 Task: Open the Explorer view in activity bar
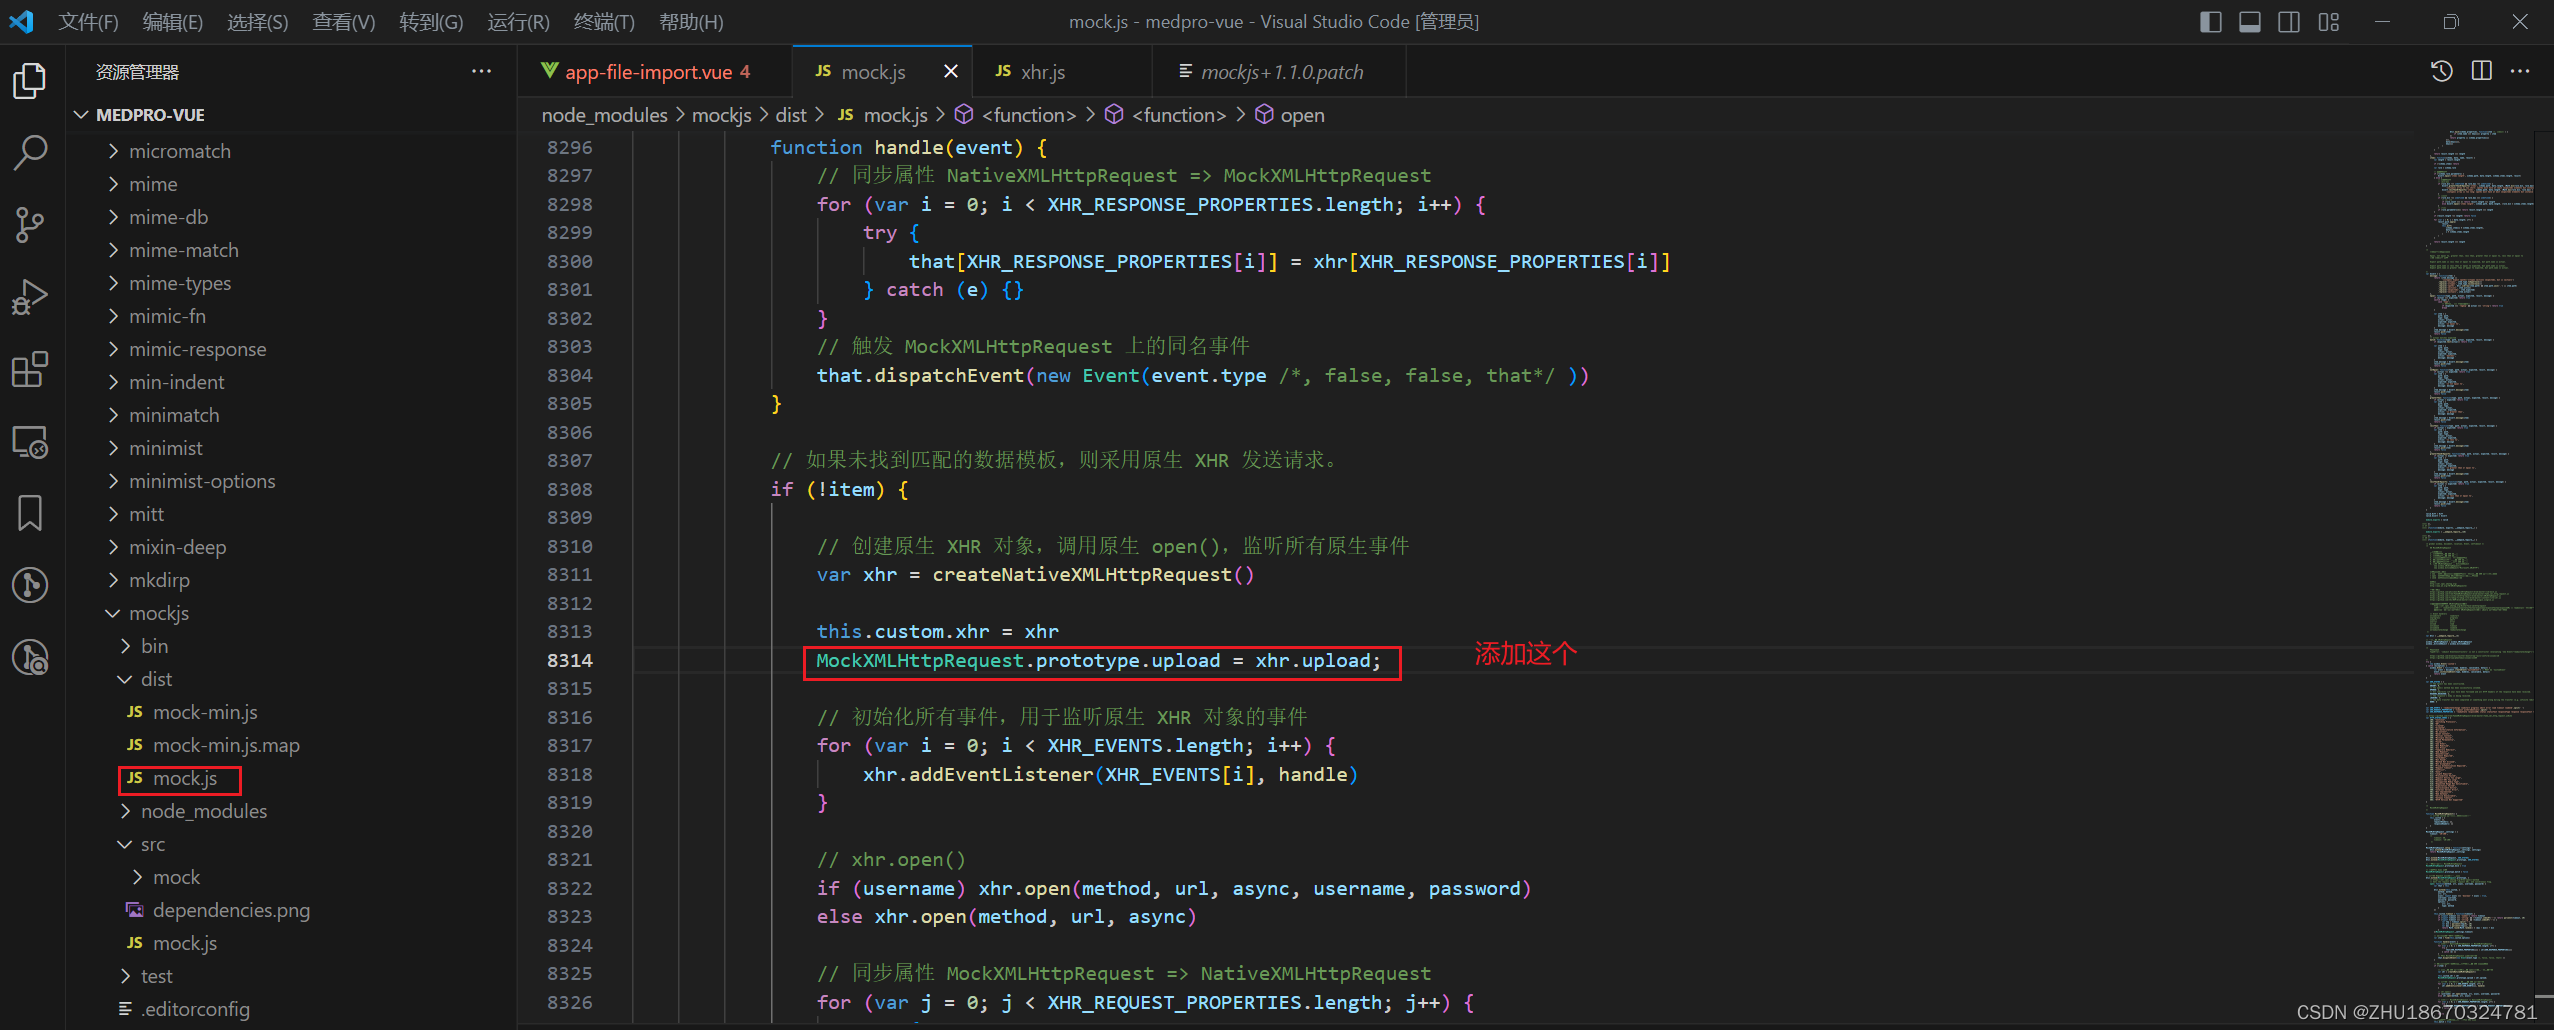(x=30, y=81)
